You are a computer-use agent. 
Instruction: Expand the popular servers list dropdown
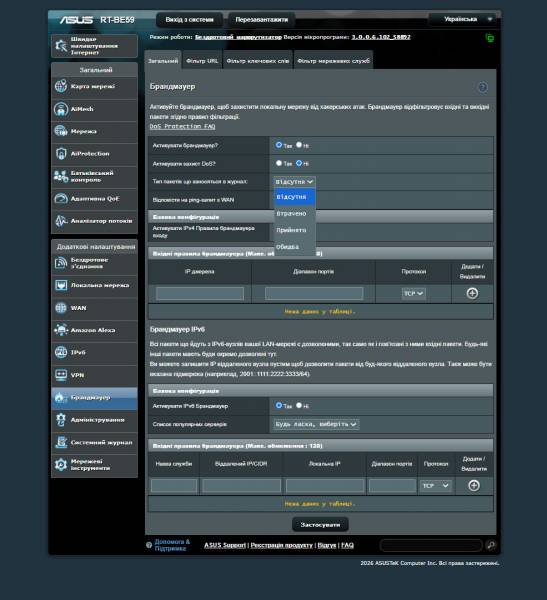point(316,424)
